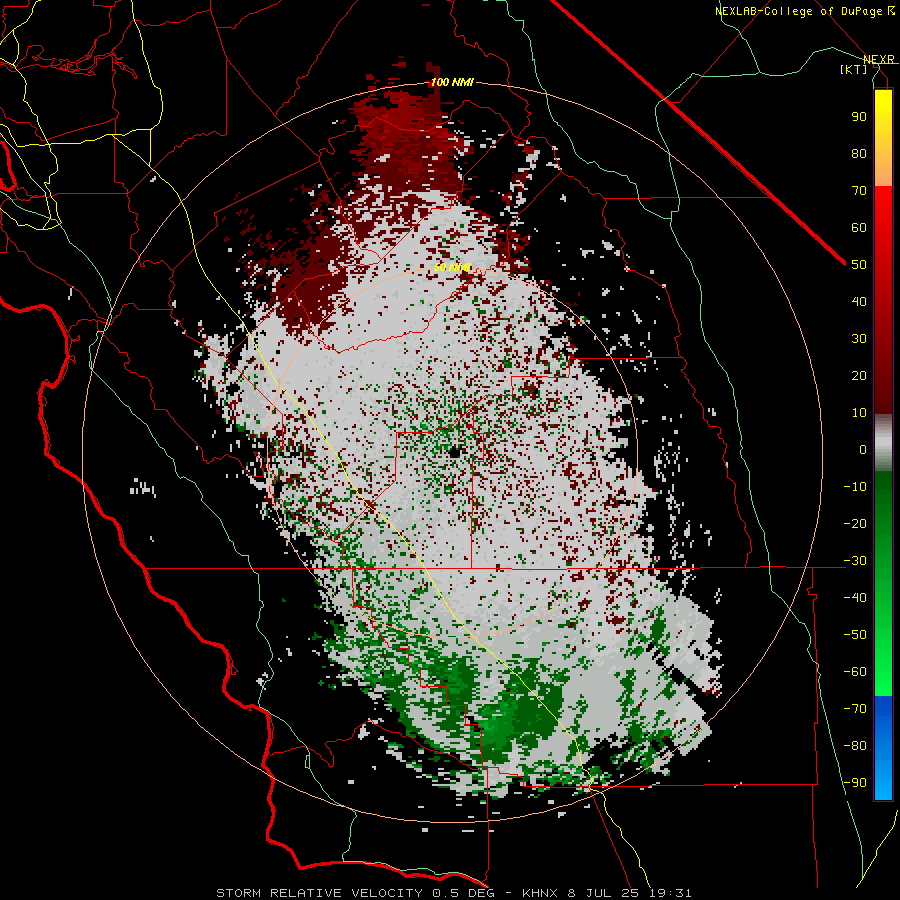This screenshot has height=900, width=900.
Task: Pick the orange segment of the color bar
Action: 883,168
